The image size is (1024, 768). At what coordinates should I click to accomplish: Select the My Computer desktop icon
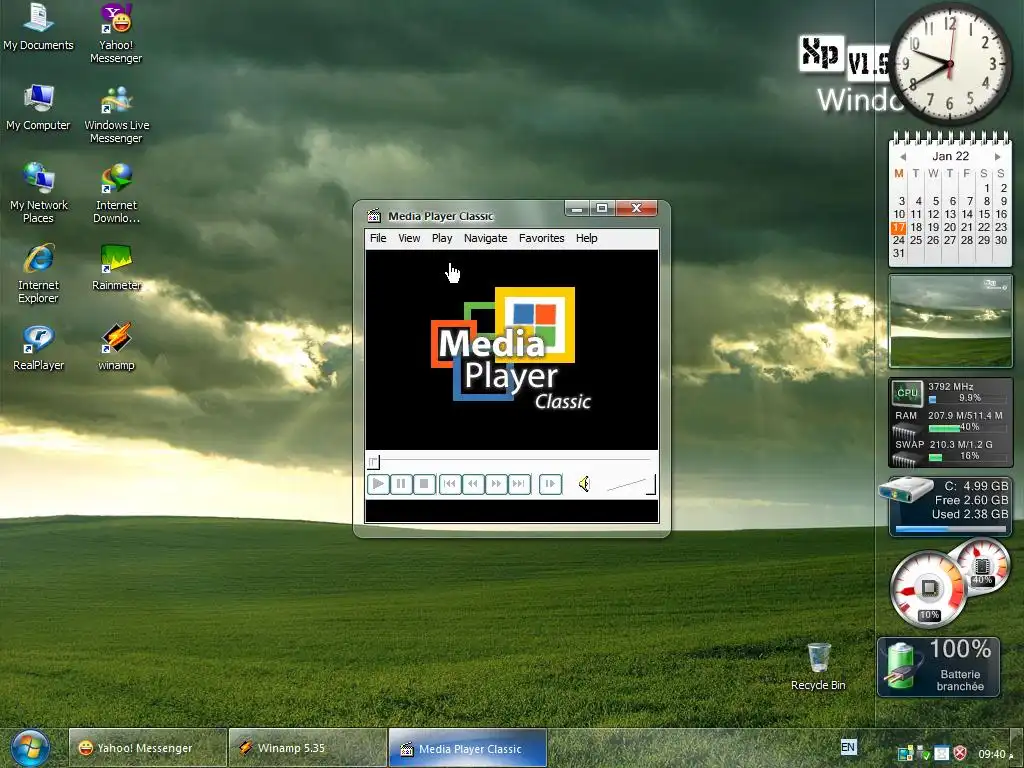pos(38,108)
